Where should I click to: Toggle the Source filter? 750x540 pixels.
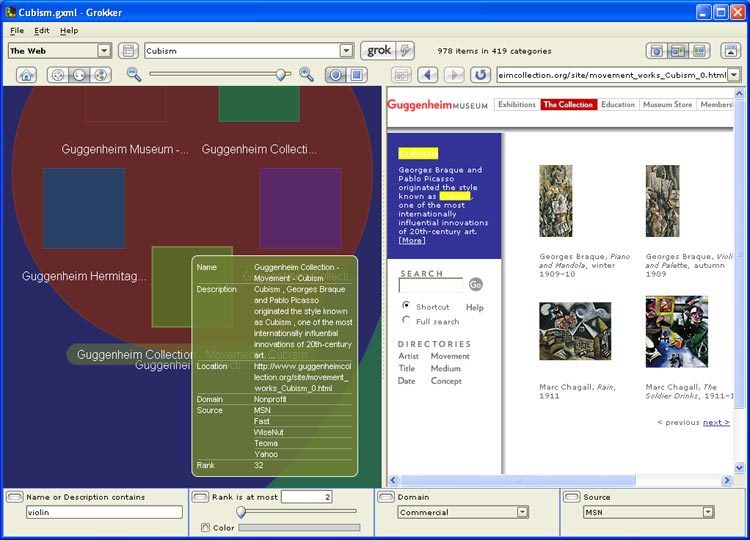[x=572, y=497]
